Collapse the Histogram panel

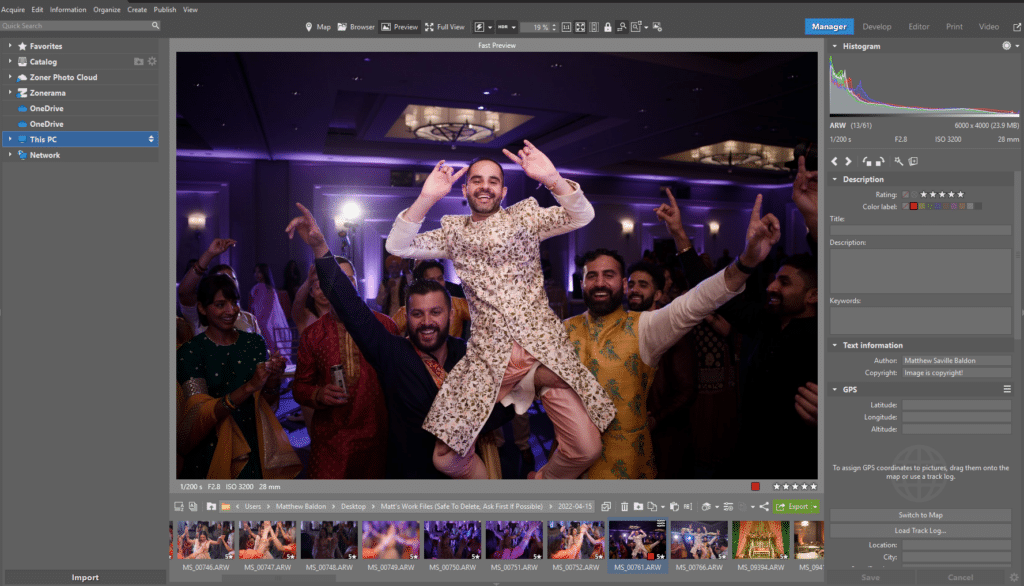click(835, 46)
